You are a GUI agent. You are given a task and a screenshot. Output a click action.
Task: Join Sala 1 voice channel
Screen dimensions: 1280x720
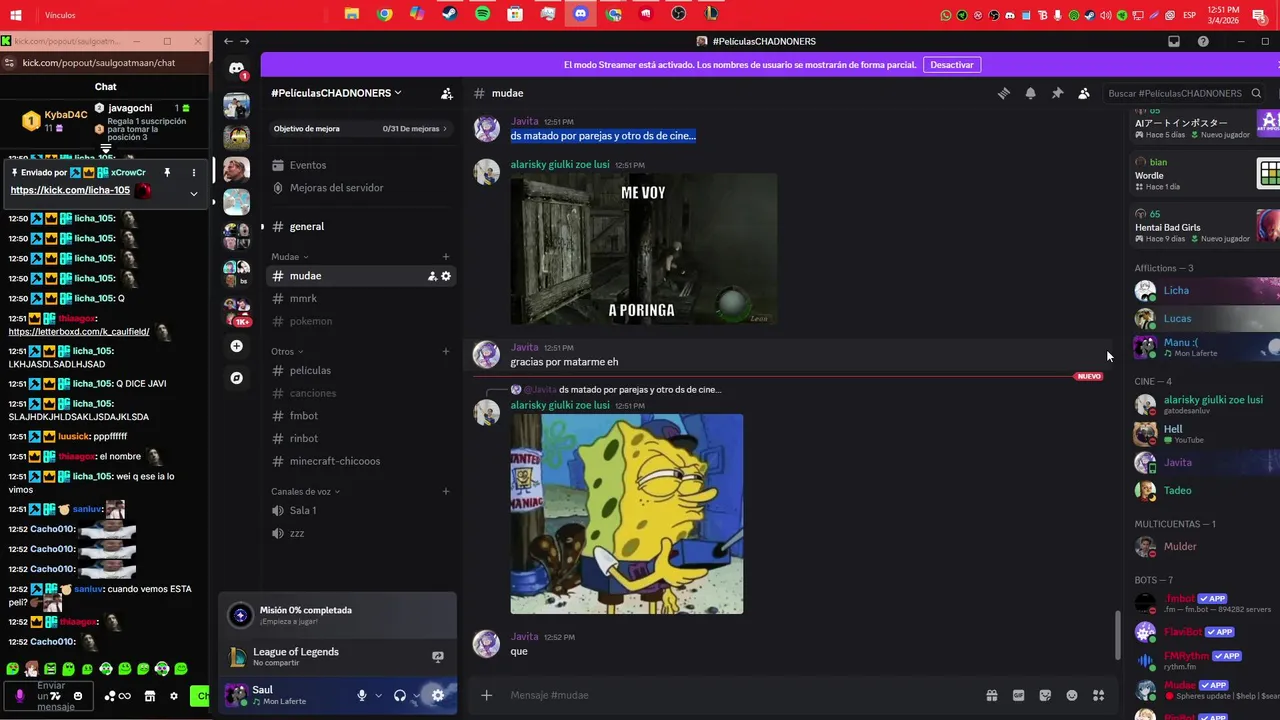360,511
